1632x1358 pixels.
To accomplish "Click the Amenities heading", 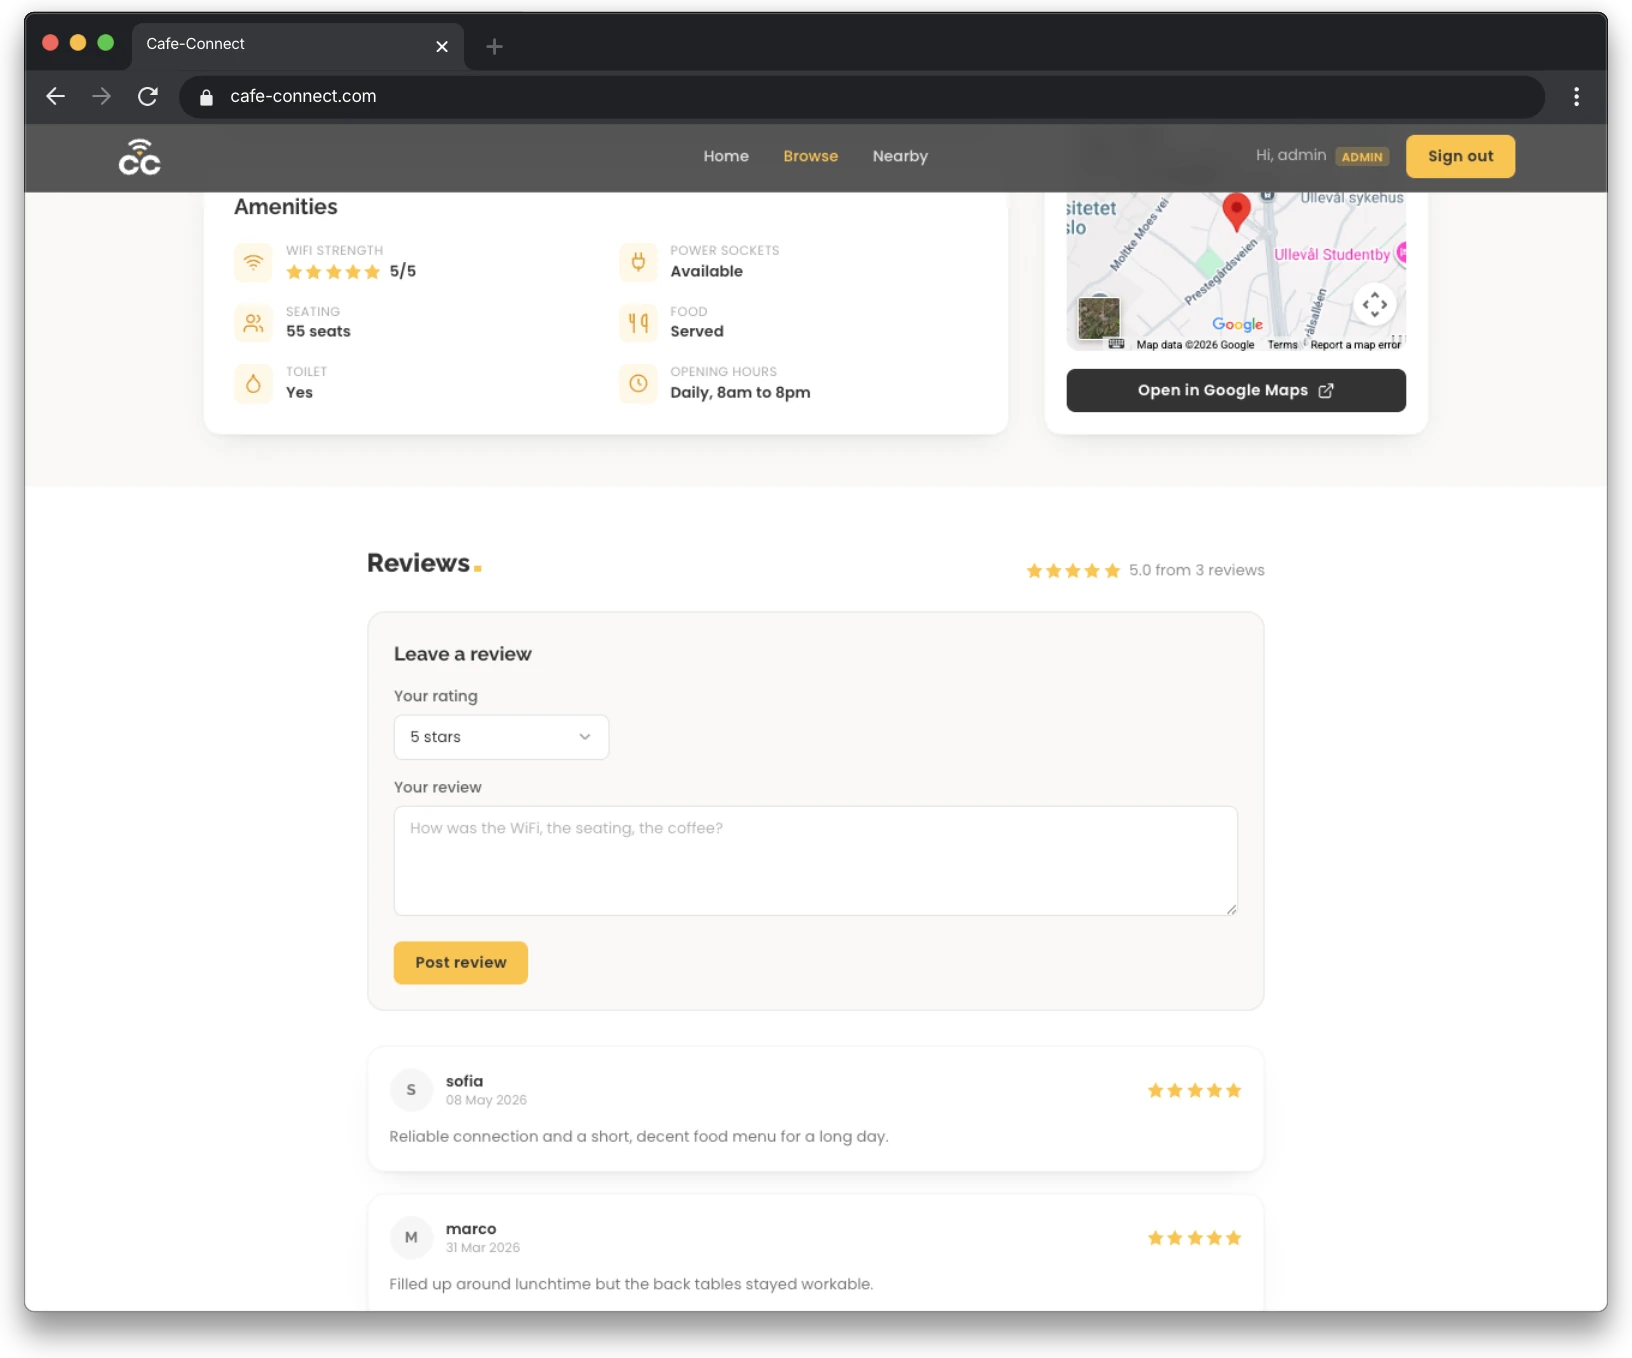I will 286,207.
